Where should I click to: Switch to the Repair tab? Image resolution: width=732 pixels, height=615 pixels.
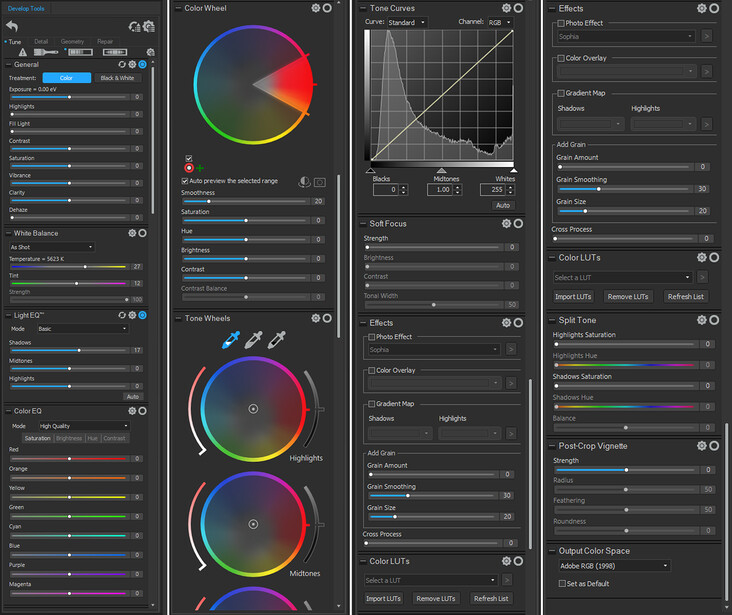tap(105, 42)
